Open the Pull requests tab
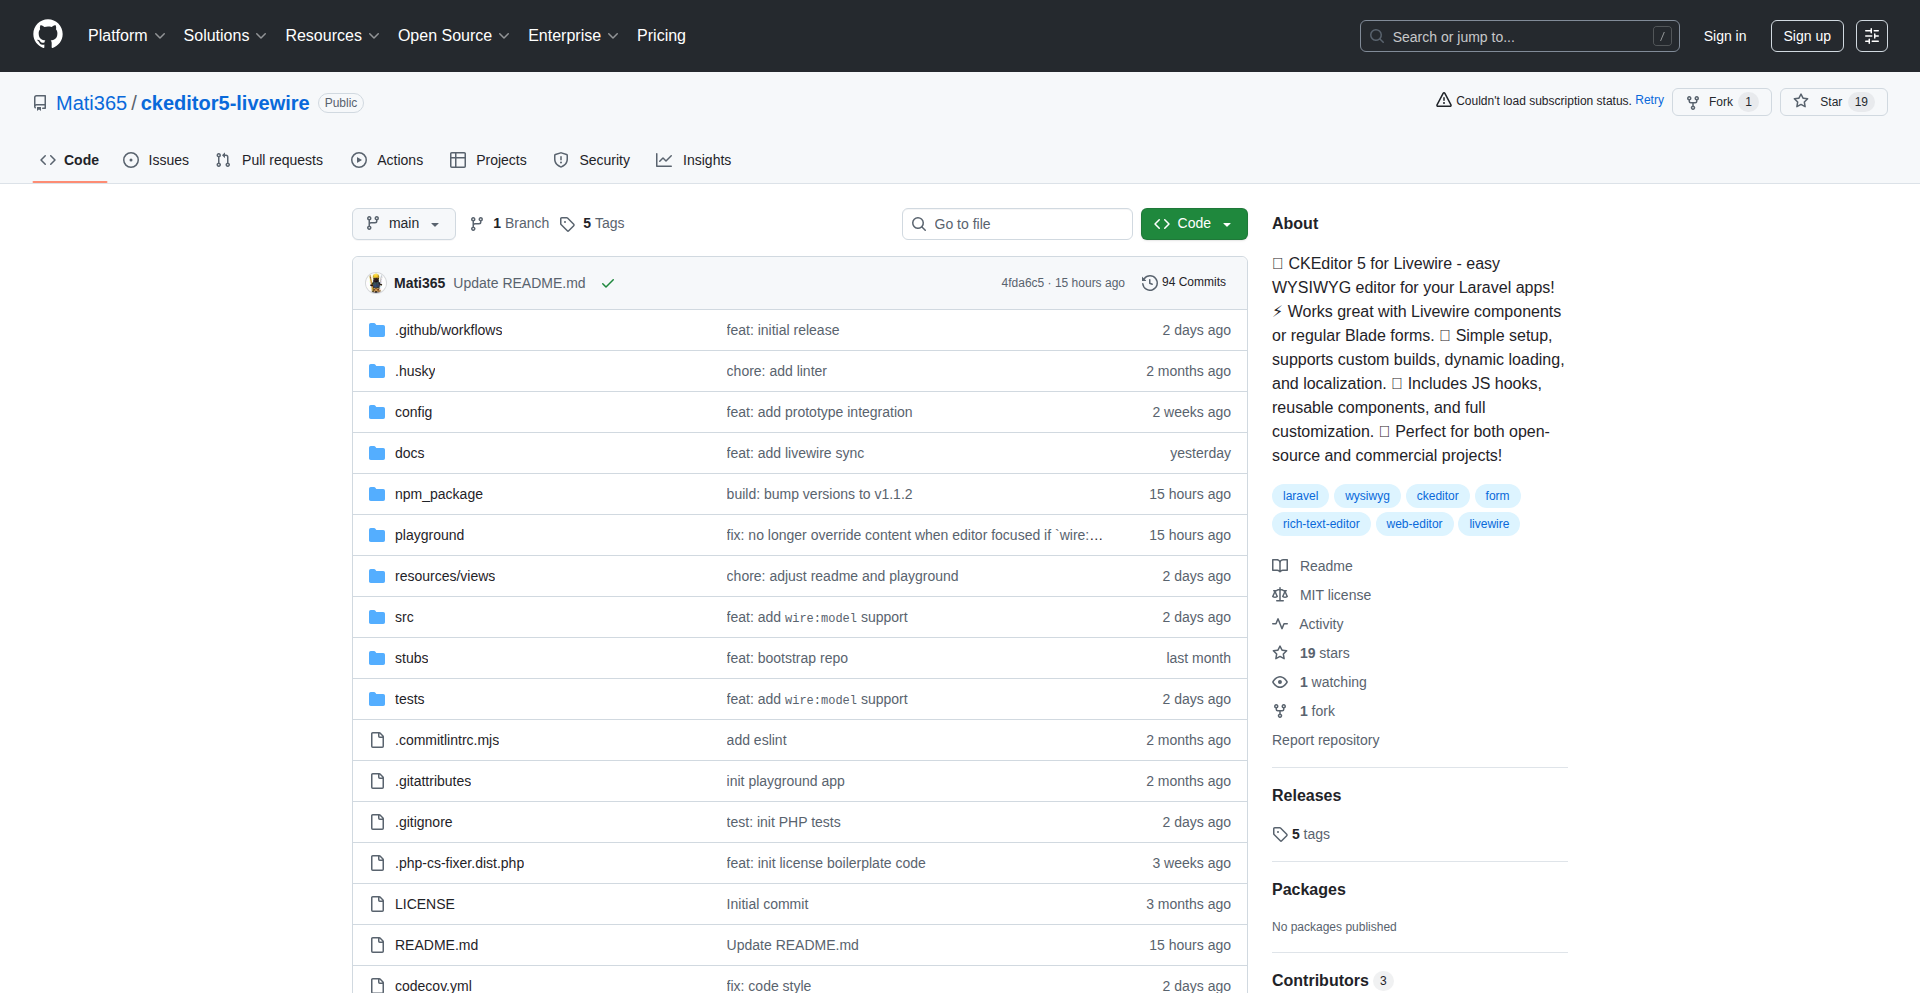The image size is (1920, 993). 270,160
